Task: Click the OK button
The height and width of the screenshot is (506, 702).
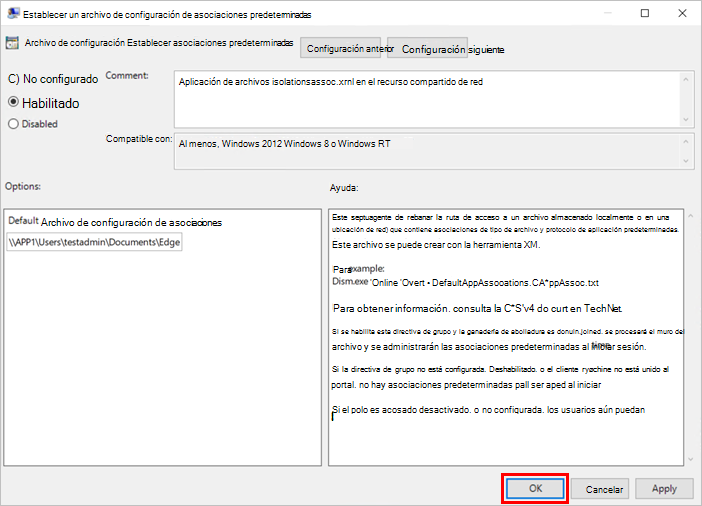Action: coord(535,489)
